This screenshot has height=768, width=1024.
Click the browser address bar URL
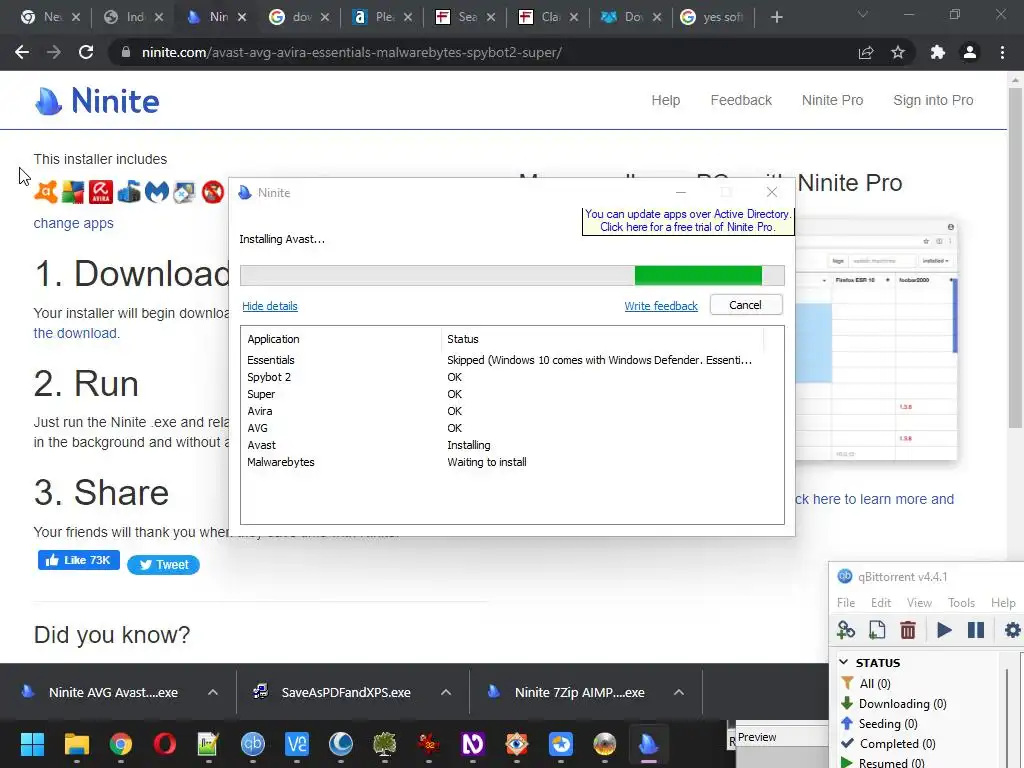351,52
